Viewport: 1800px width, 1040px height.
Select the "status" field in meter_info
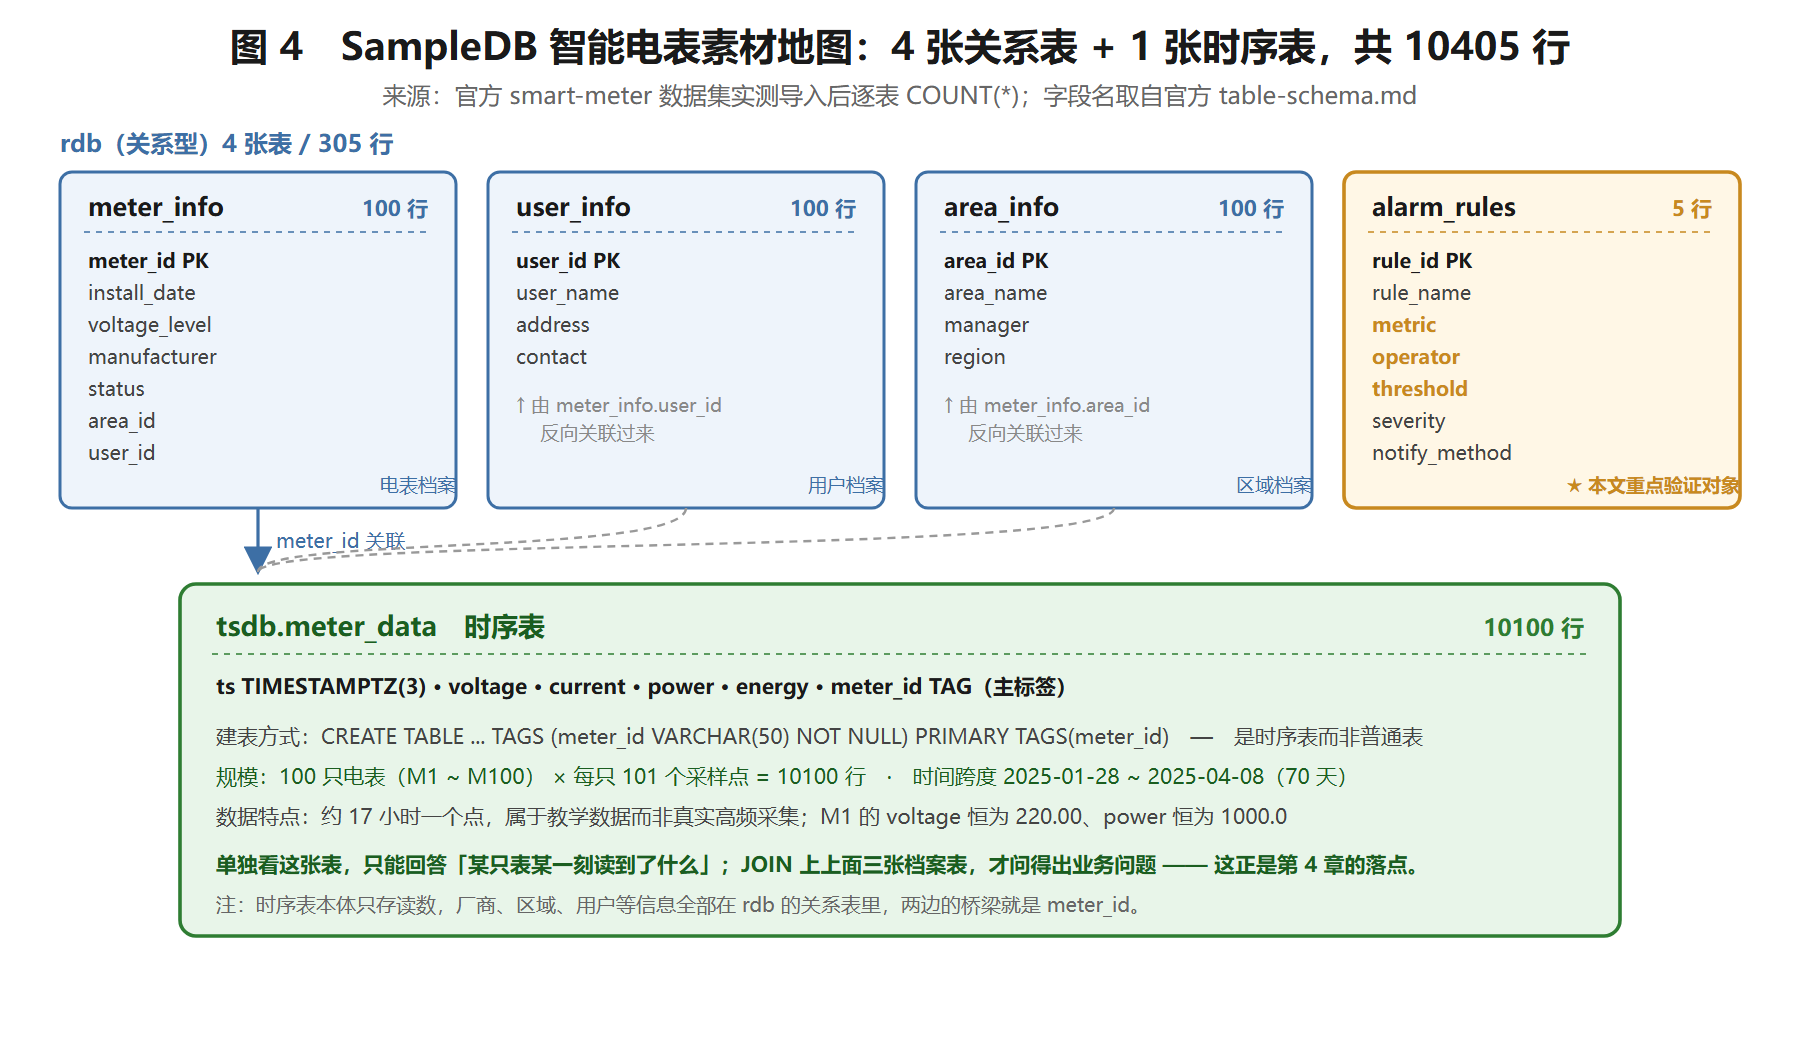(116, 389)
